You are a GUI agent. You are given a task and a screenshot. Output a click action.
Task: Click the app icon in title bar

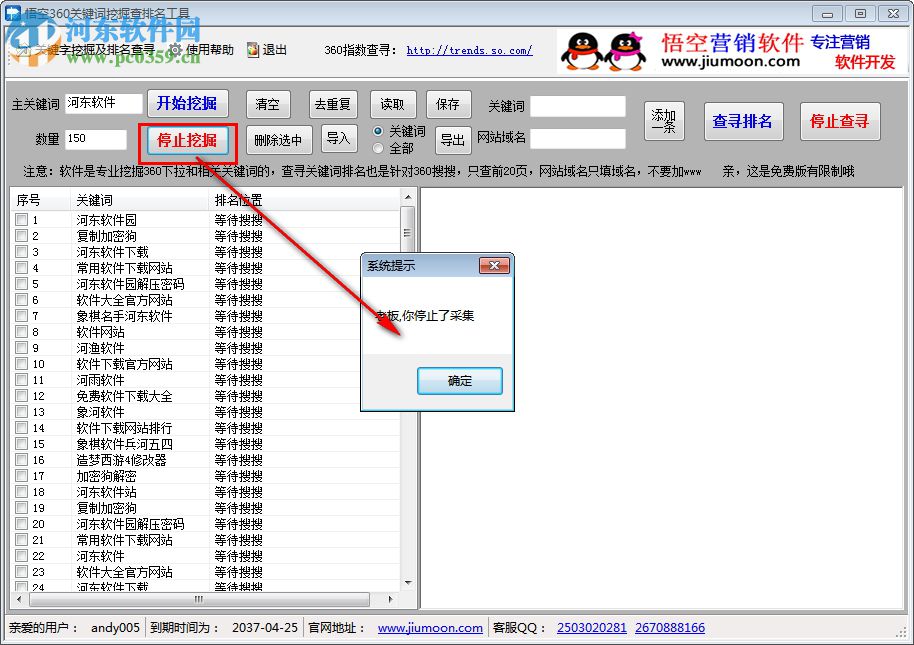coord(12,12)
